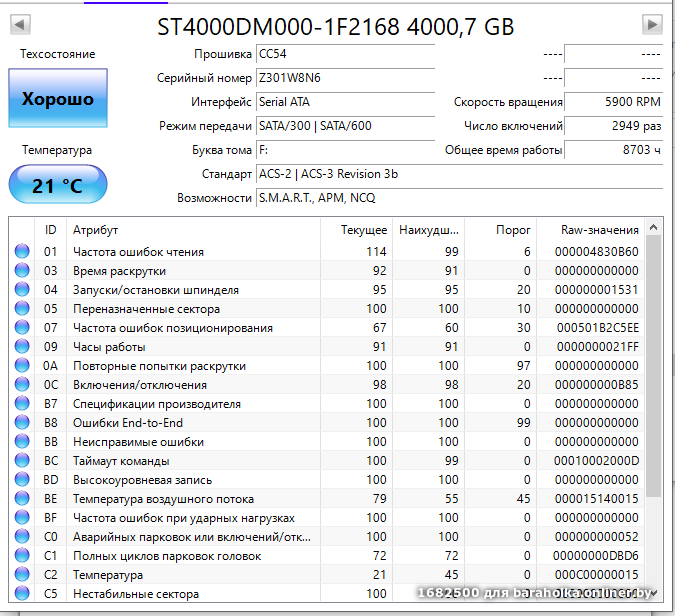Select attribute text Частота ошибок чтения
The image size is (675, 616).
click(138, 252)
